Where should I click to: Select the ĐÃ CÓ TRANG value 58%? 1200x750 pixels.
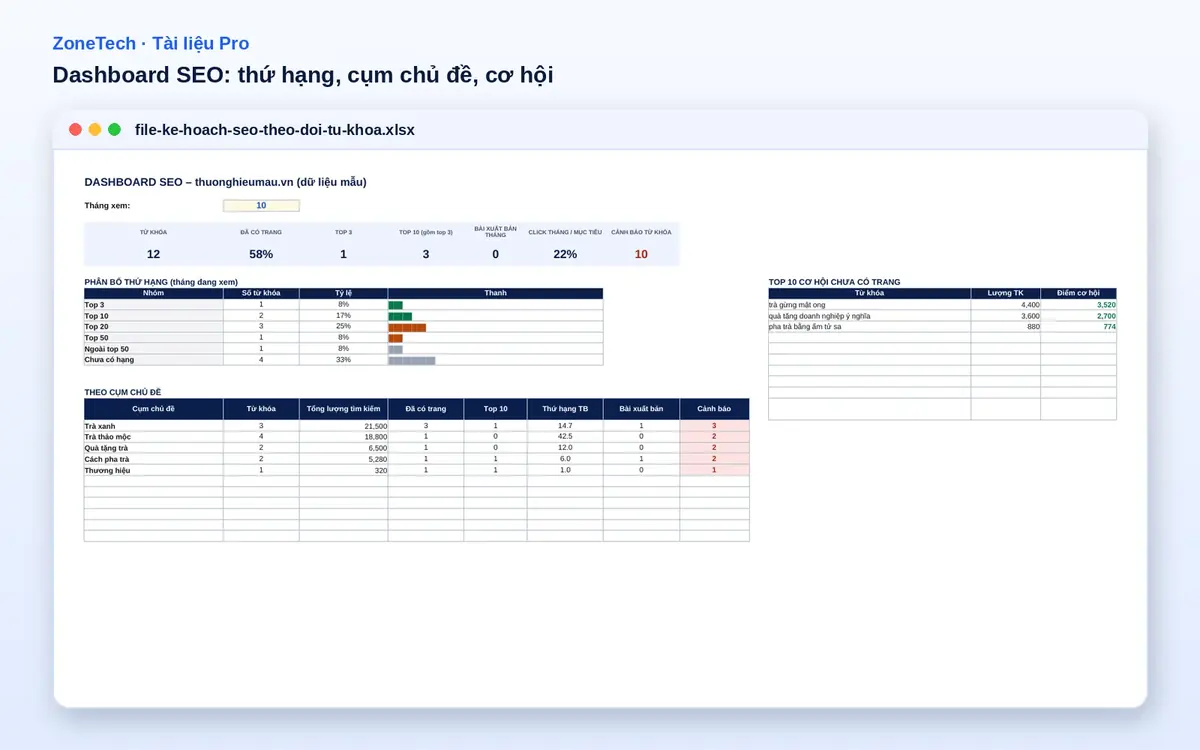tap(261, 254)
